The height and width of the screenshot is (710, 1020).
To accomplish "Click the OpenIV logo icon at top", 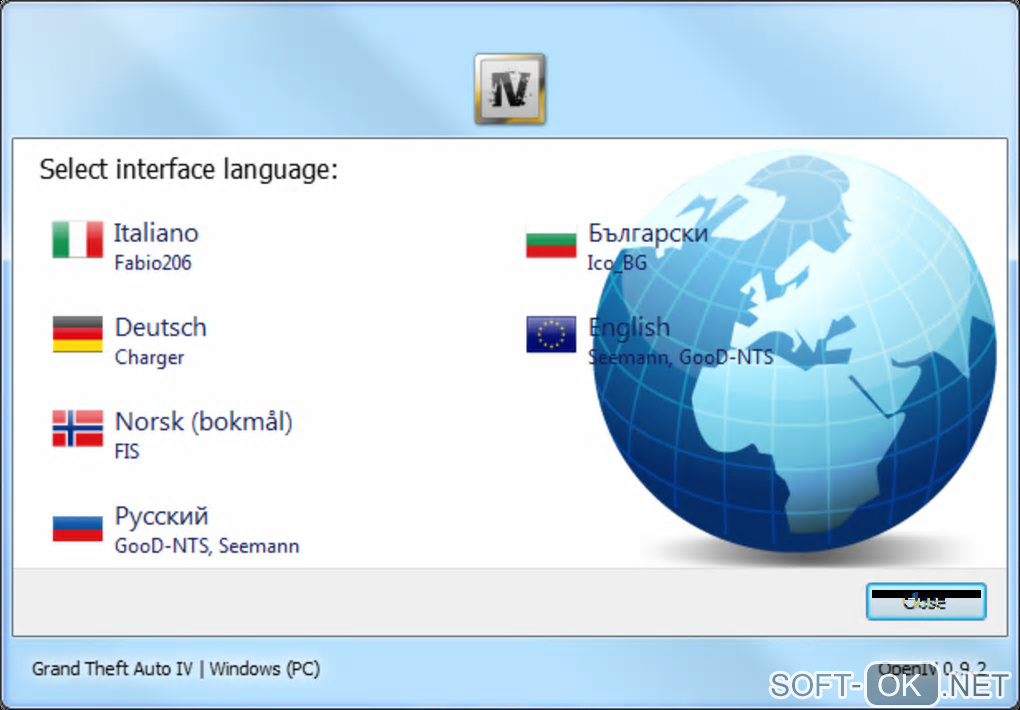I will pos(510,89).
